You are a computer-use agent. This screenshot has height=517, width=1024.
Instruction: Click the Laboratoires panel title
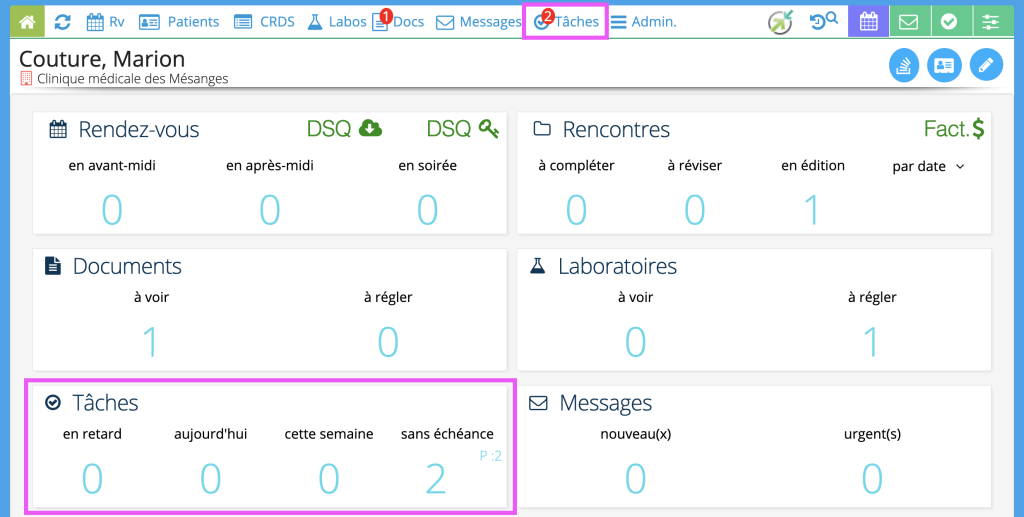coord(617,266)
